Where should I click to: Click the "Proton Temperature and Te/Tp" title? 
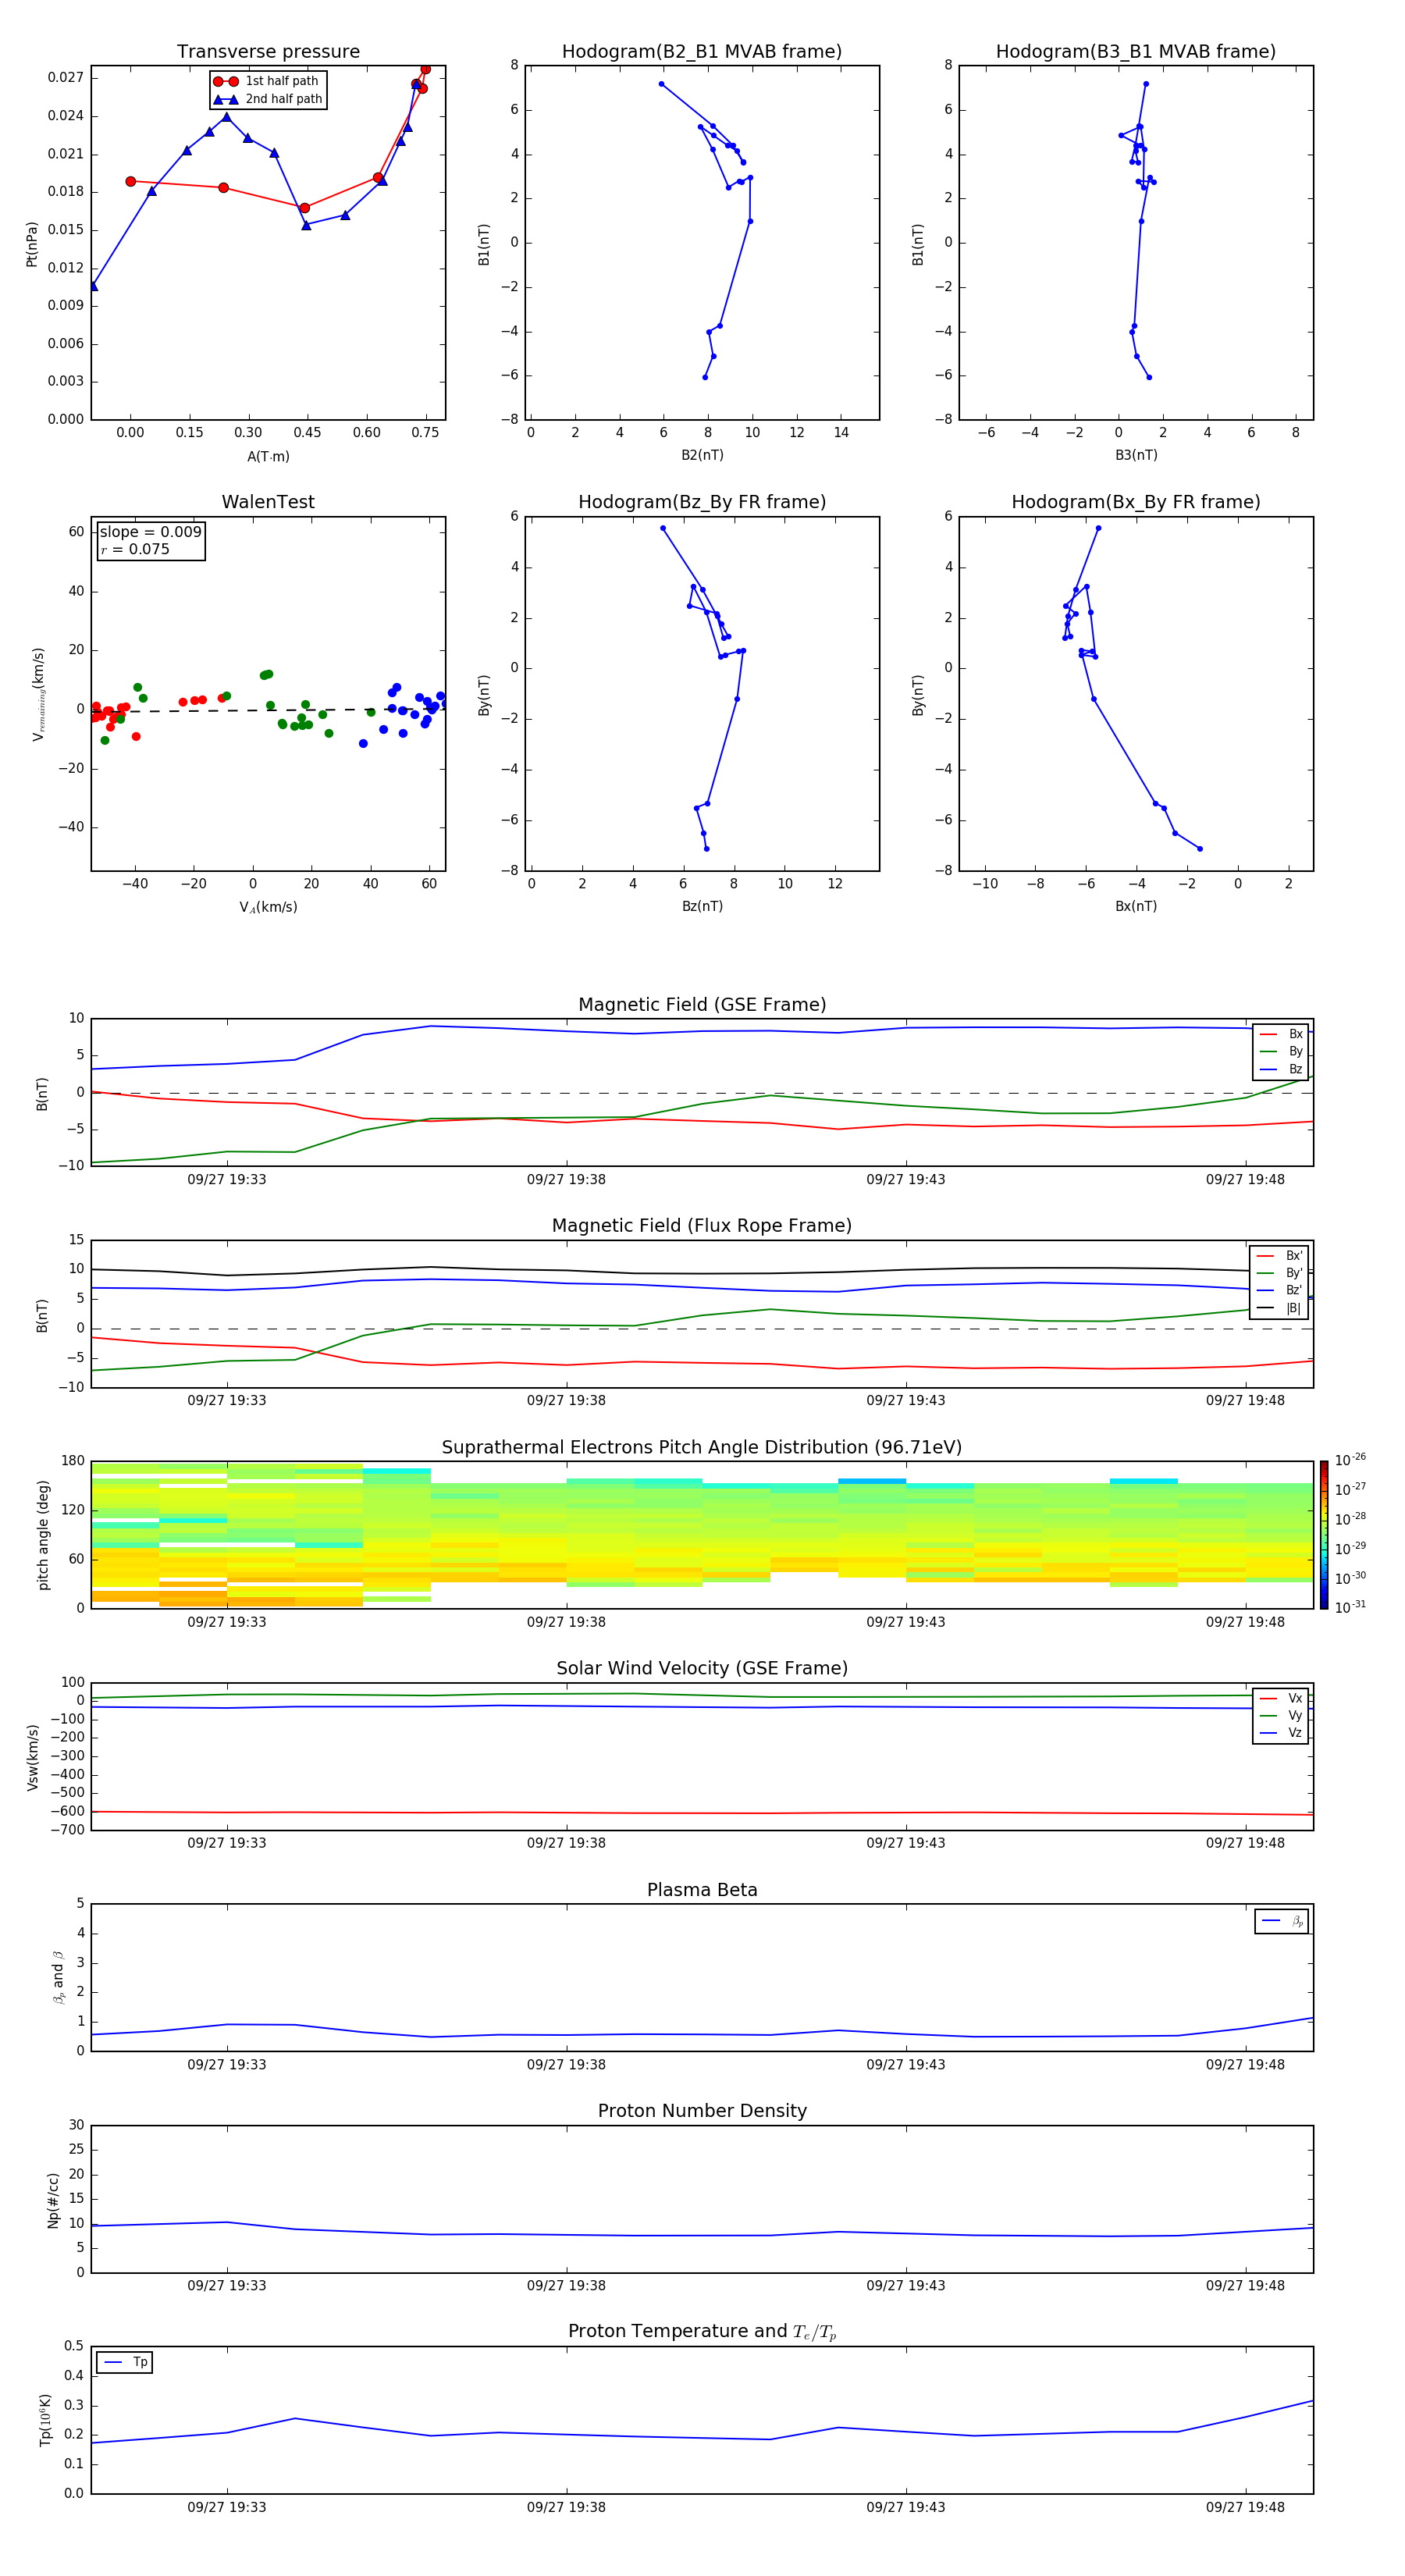tap(702, 2332)
